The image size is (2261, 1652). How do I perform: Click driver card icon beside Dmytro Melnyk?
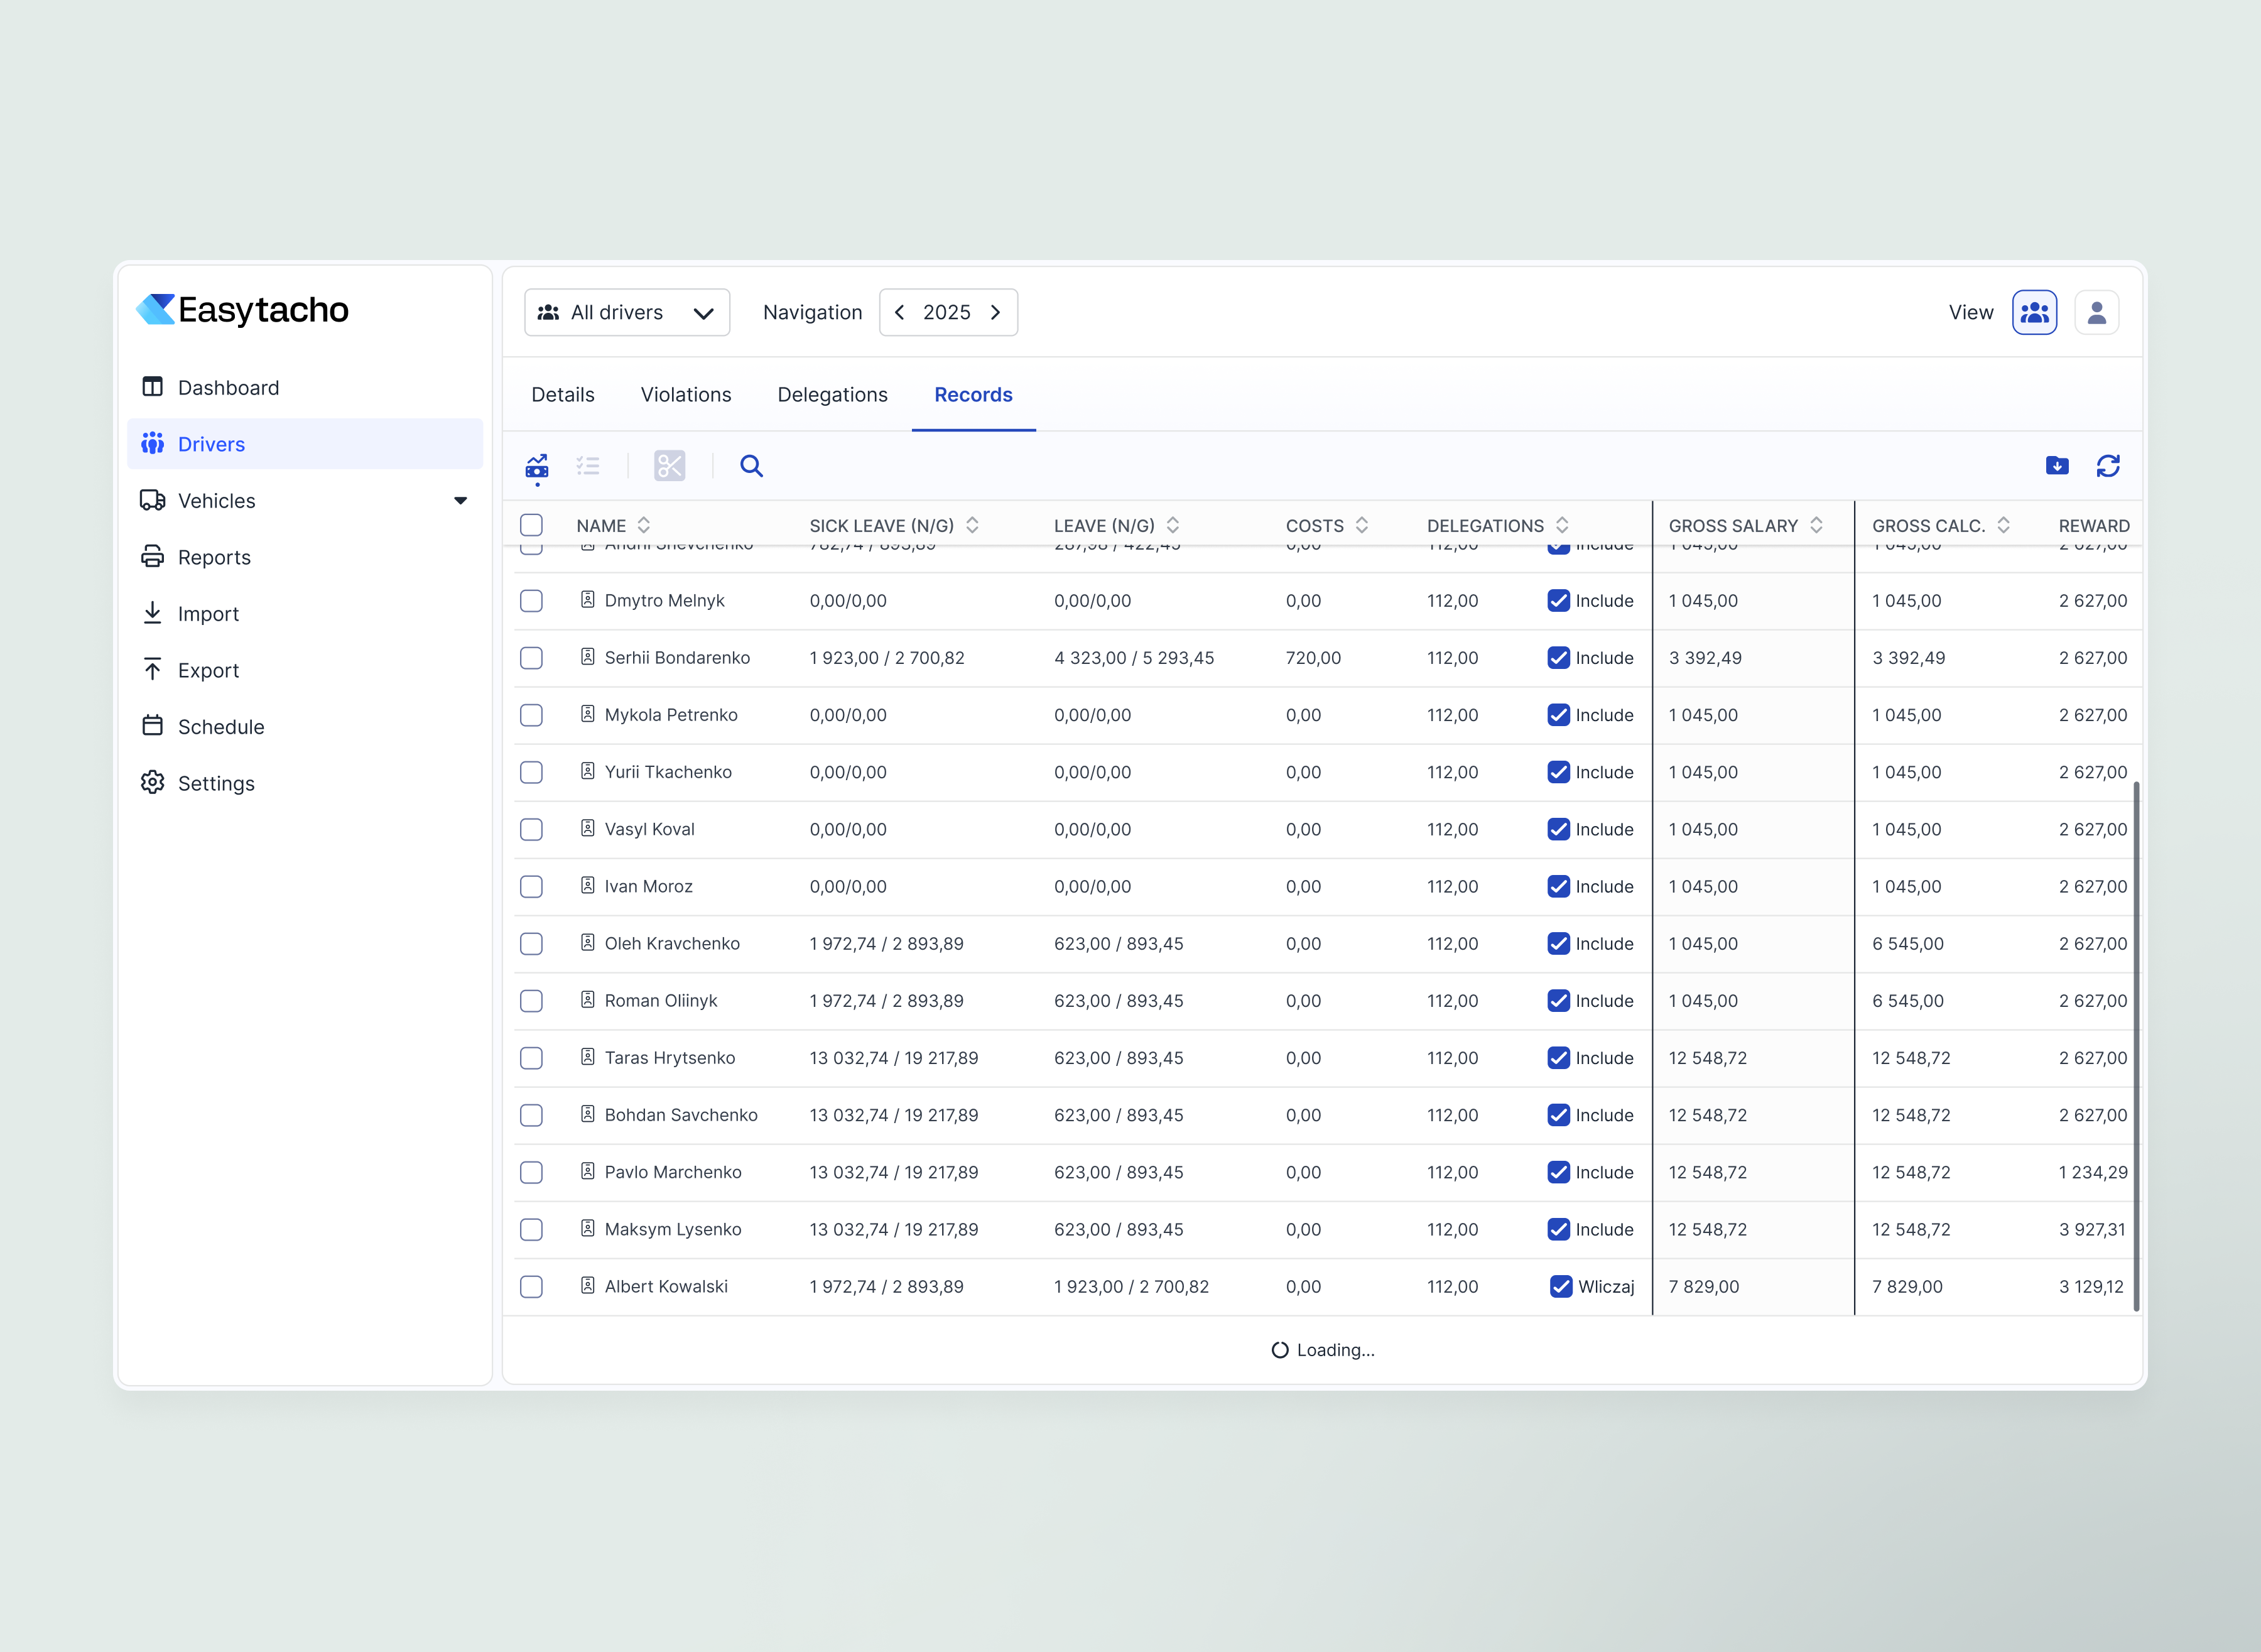[588, 600]
